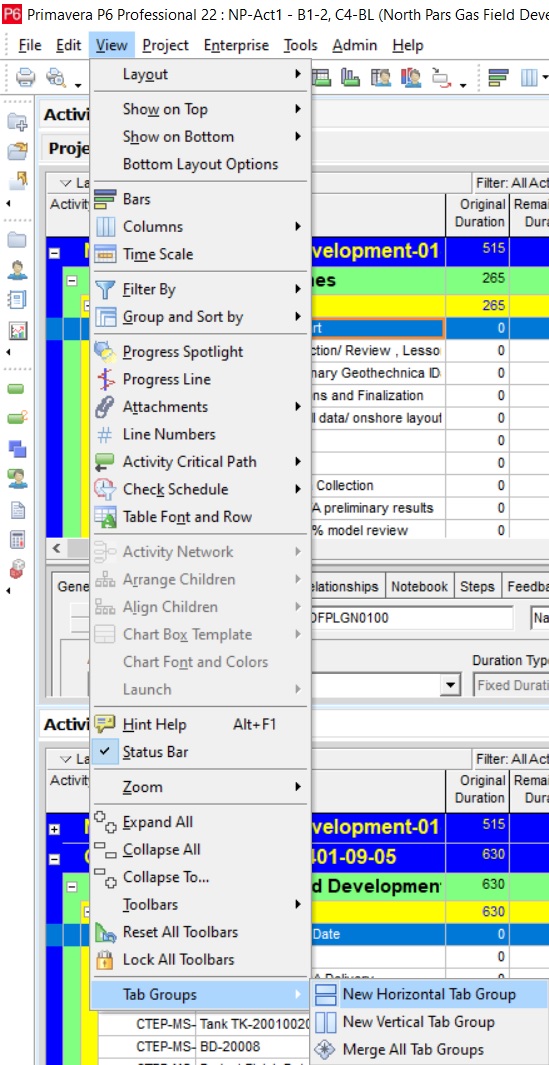Expand the collapsed project row in lower table
This screenshot has width=549, height=1065.
pyautogui.click(x=54, y=829)
